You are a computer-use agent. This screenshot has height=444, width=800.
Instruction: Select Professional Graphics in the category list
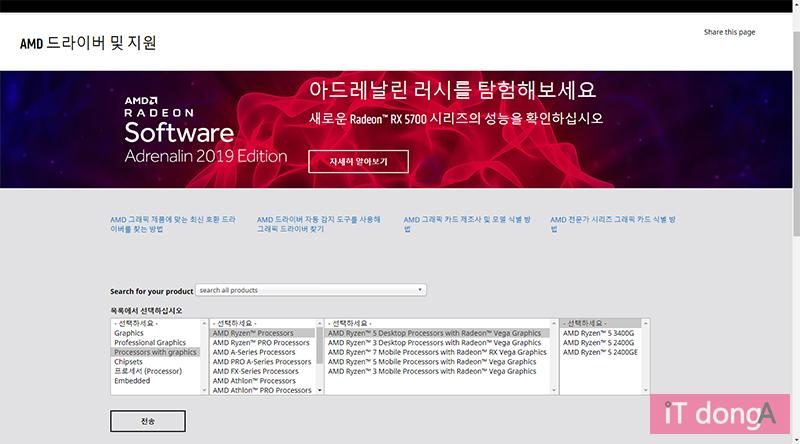pyautogui.click(x=150, y=343)
